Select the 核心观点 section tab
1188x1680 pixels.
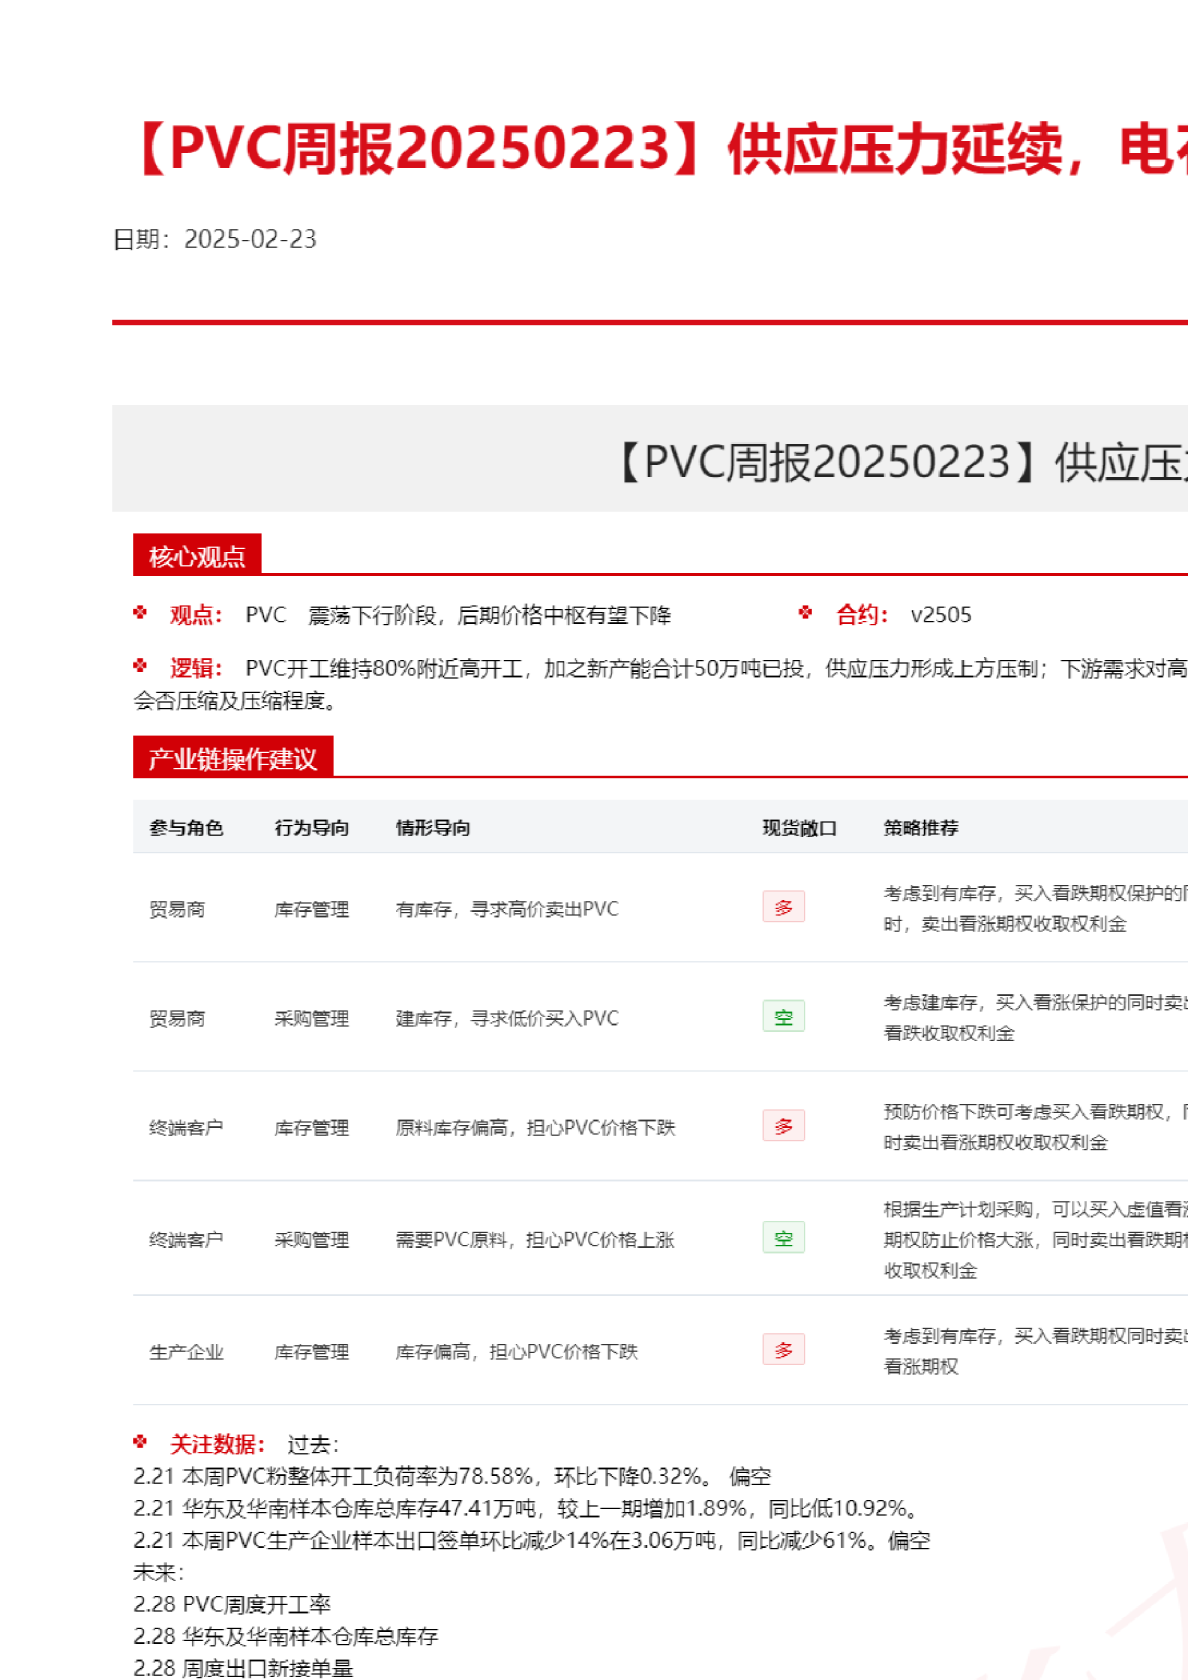(197, 556)
